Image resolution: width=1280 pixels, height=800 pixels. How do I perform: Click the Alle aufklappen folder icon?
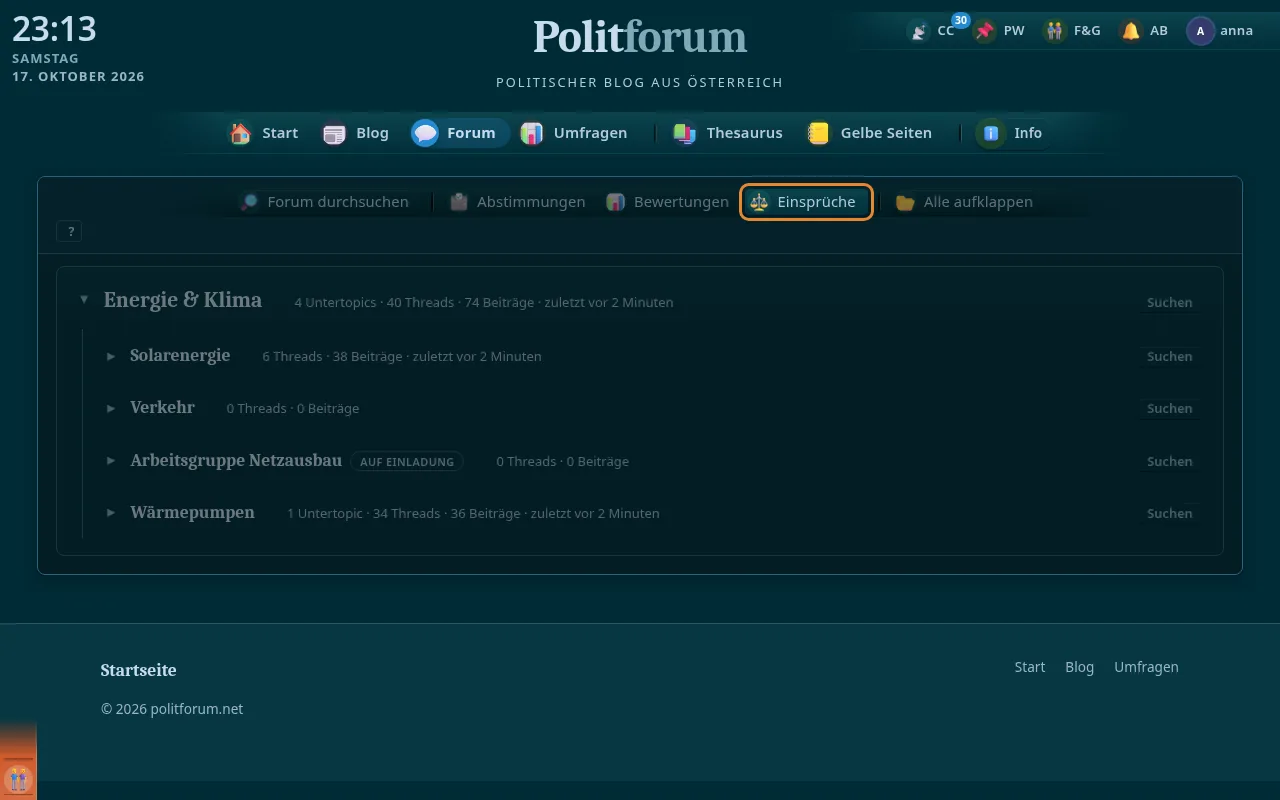click(906, 202)
